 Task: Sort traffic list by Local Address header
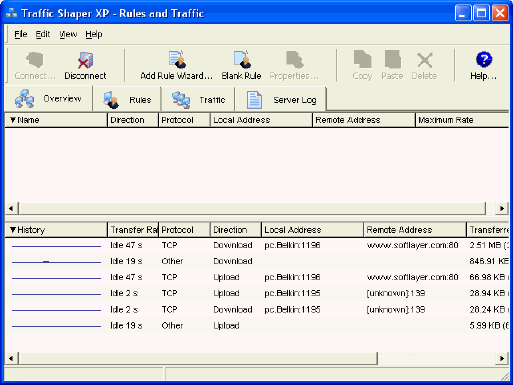click(x=313, y=230)
